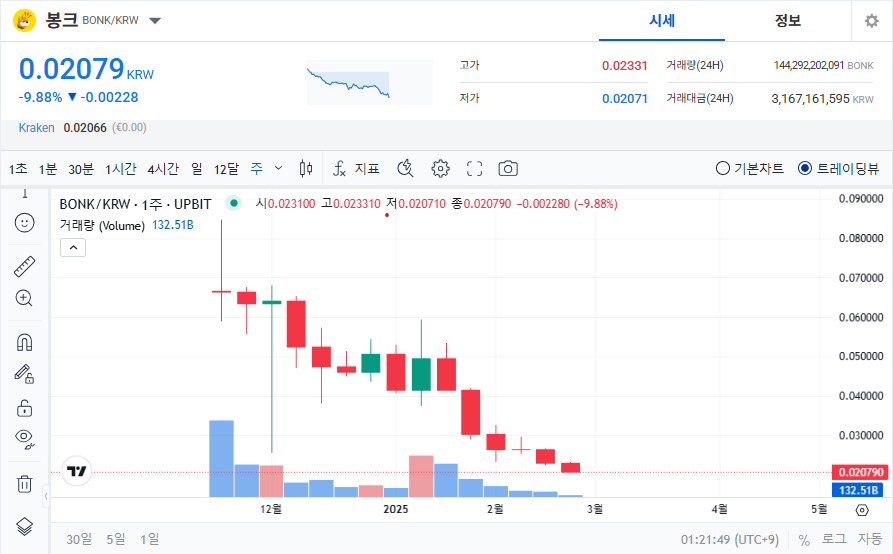Set chart range to 5일
This screenshot has width=893, height=554.
click(116, 539)
